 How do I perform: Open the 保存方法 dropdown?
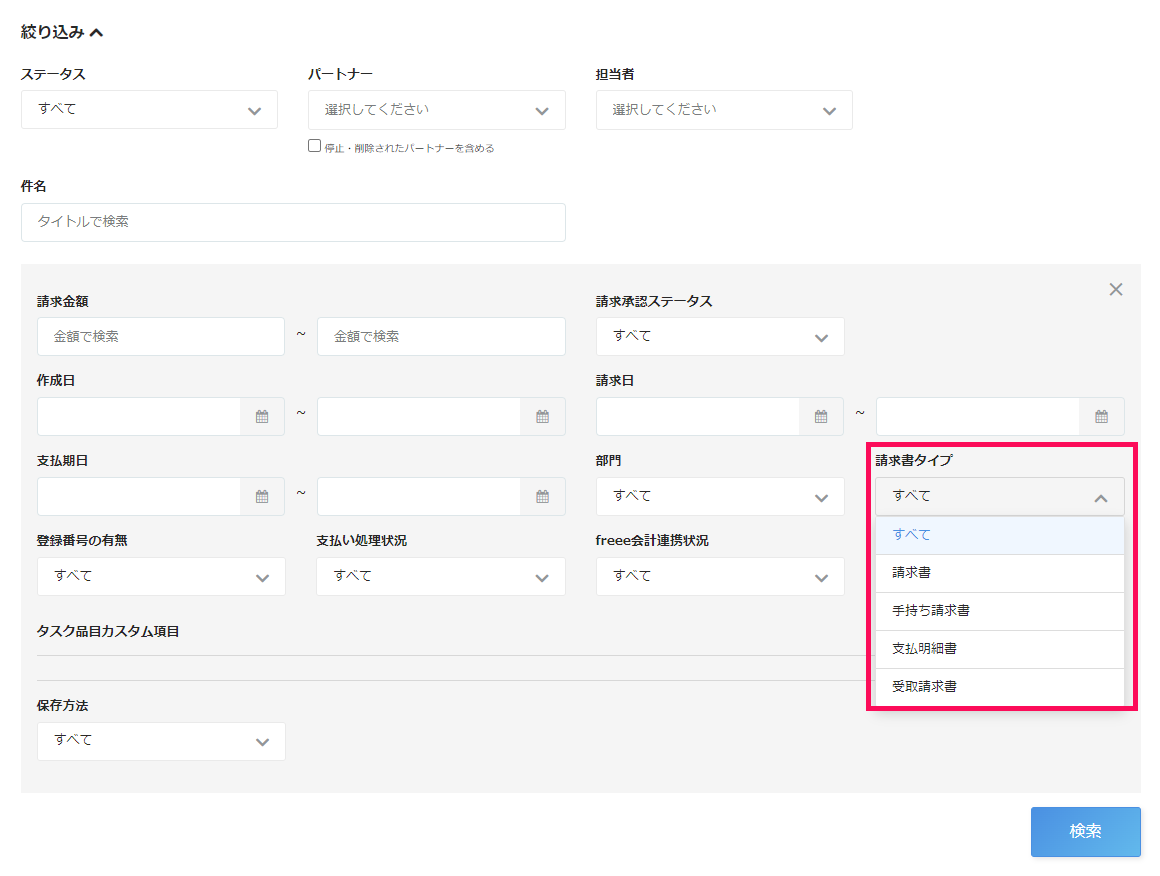[161, 741]
